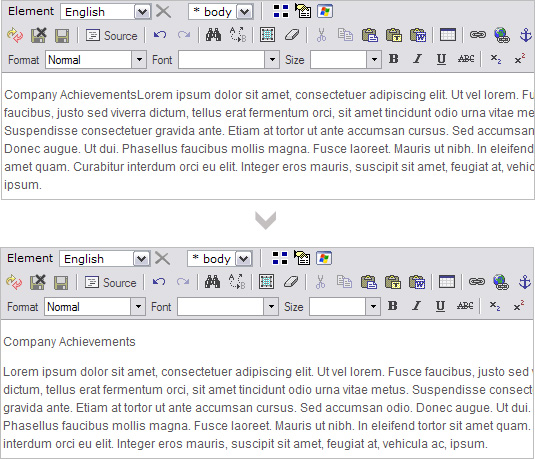Image resolution: width=535 pixels, height=459 pixels.
Task: Click the Source button in the lower editor
Action: [x=111, y=283]
